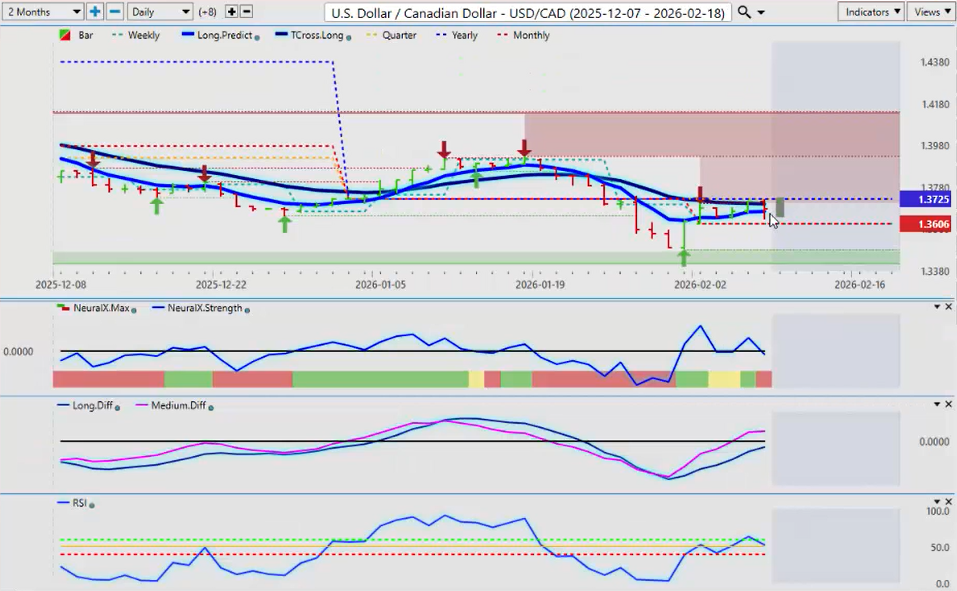The width and height of the screenshot is (957, 591).
Task: Close the Long.Diff indicator panel
Action: click(948, 404)
